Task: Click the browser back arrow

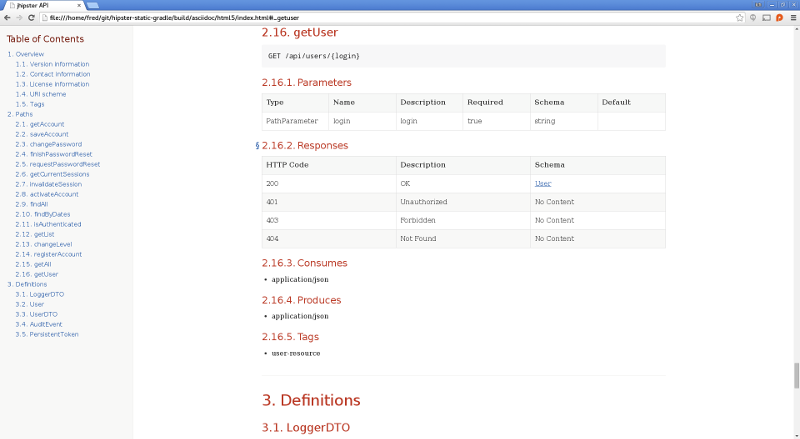Action: coord(8,18)
